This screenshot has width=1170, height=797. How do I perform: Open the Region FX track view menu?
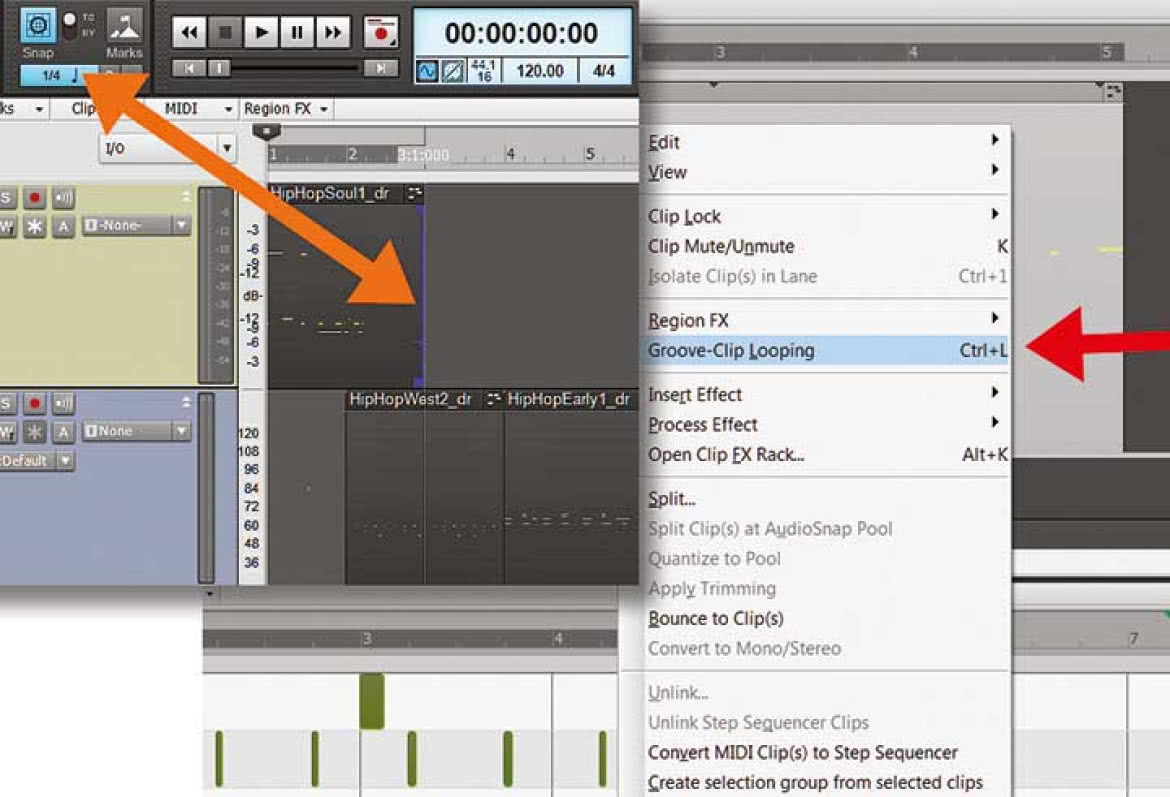coord(287,109)
